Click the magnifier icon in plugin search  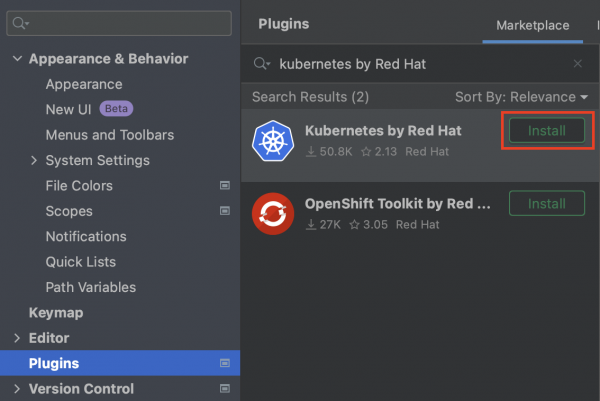click(262, 64)
